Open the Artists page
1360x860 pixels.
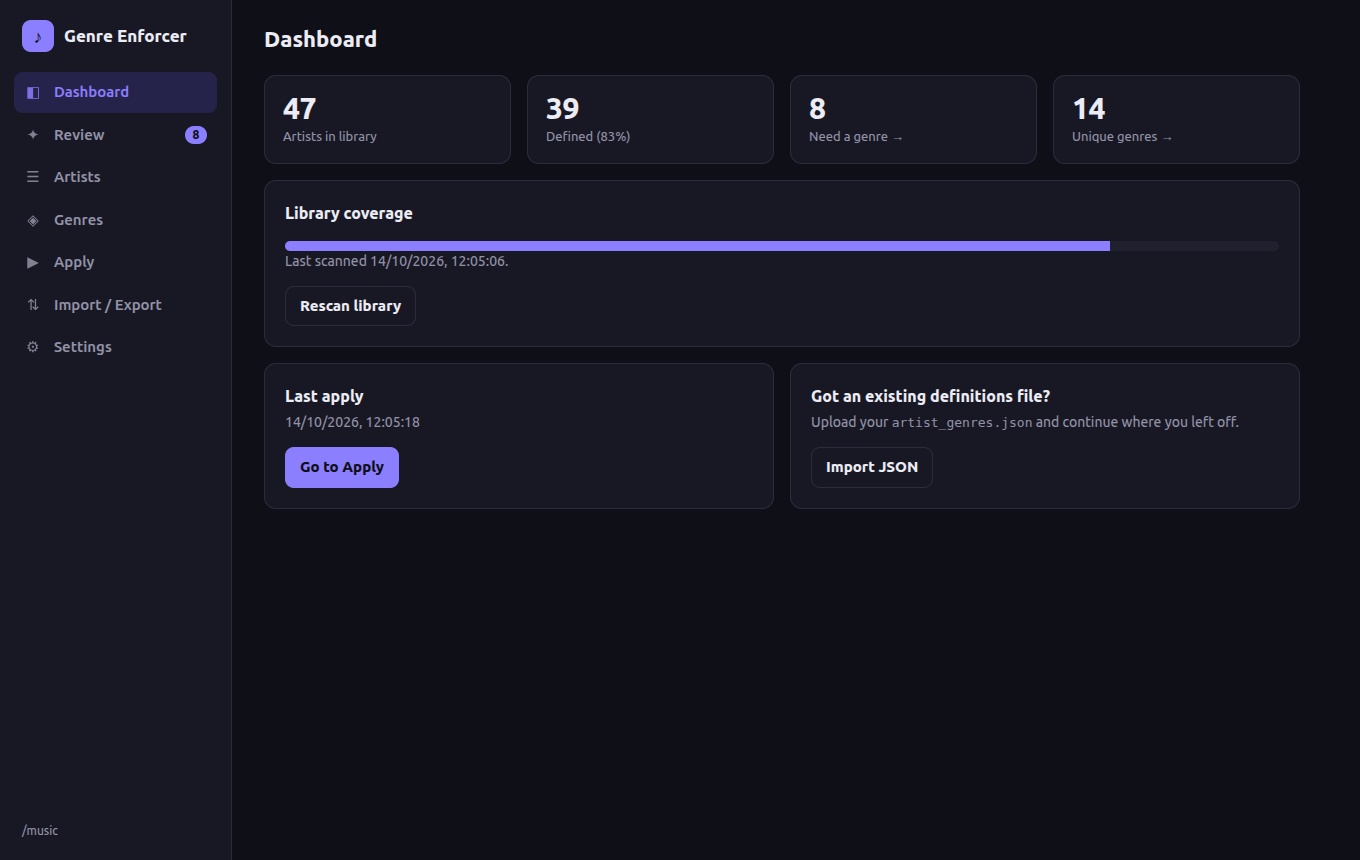(115, 177)
